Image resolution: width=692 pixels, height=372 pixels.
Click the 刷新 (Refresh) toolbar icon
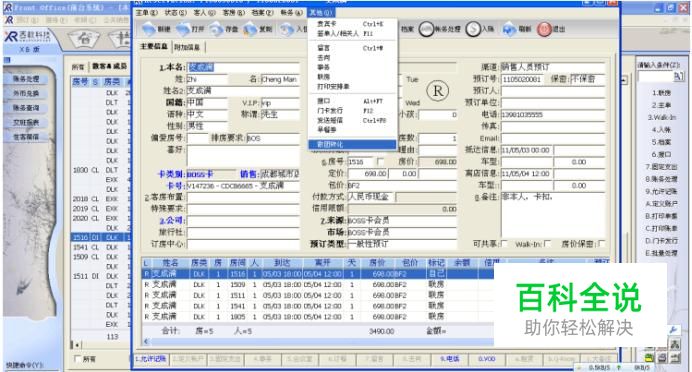pos(510,29)
